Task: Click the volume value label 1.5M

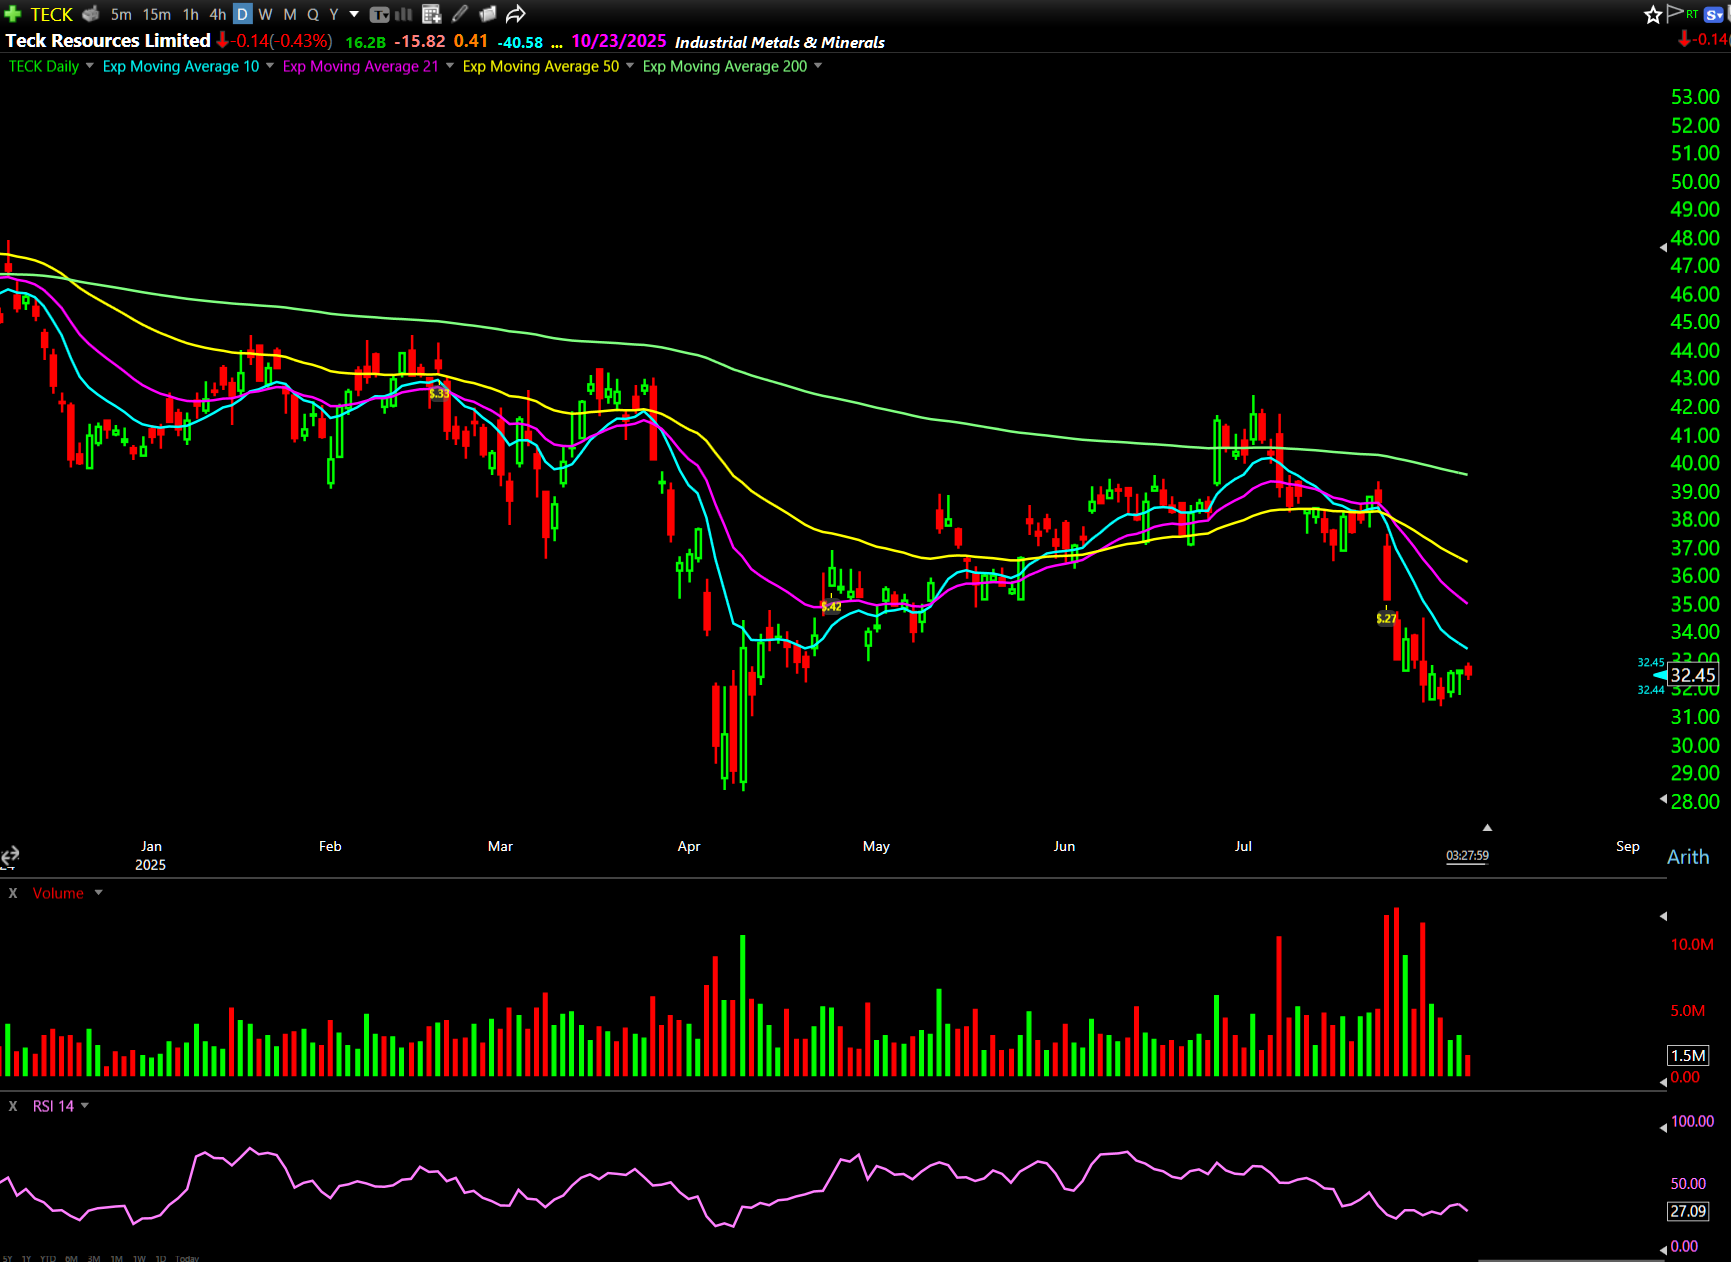Action: click(1688, 1056)
